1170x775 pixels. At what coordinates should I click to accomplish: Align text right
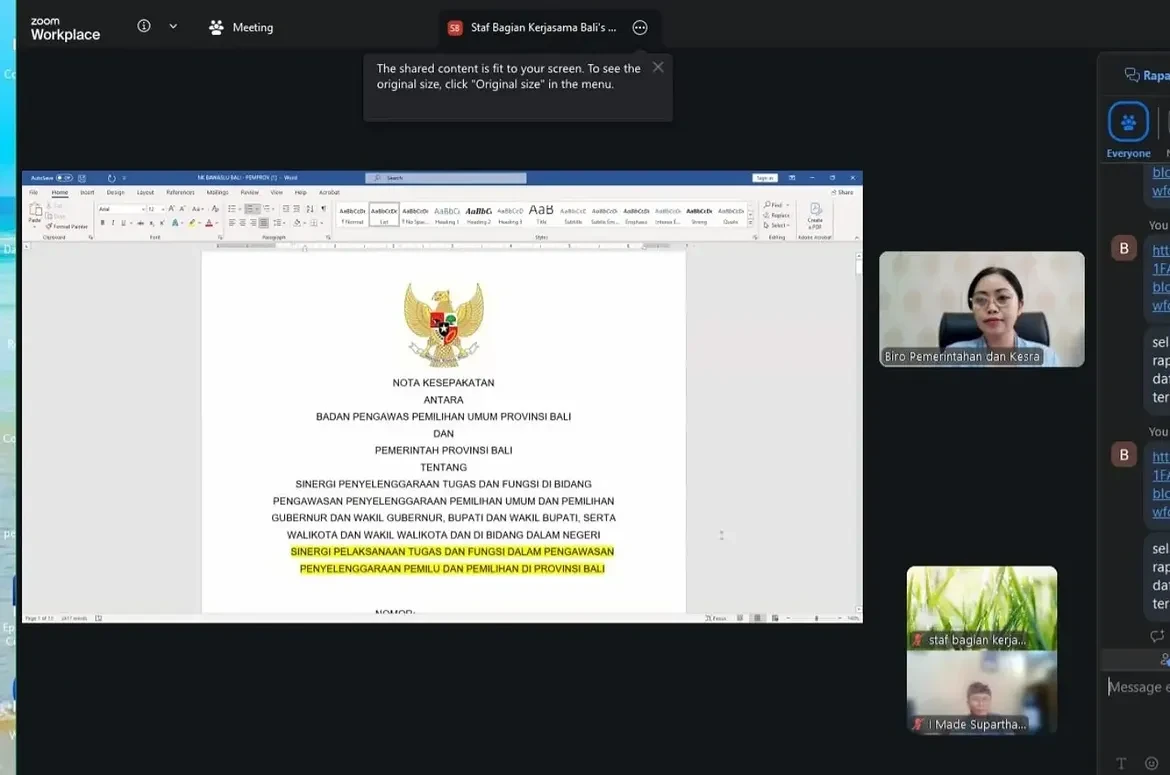pos(253,223)
